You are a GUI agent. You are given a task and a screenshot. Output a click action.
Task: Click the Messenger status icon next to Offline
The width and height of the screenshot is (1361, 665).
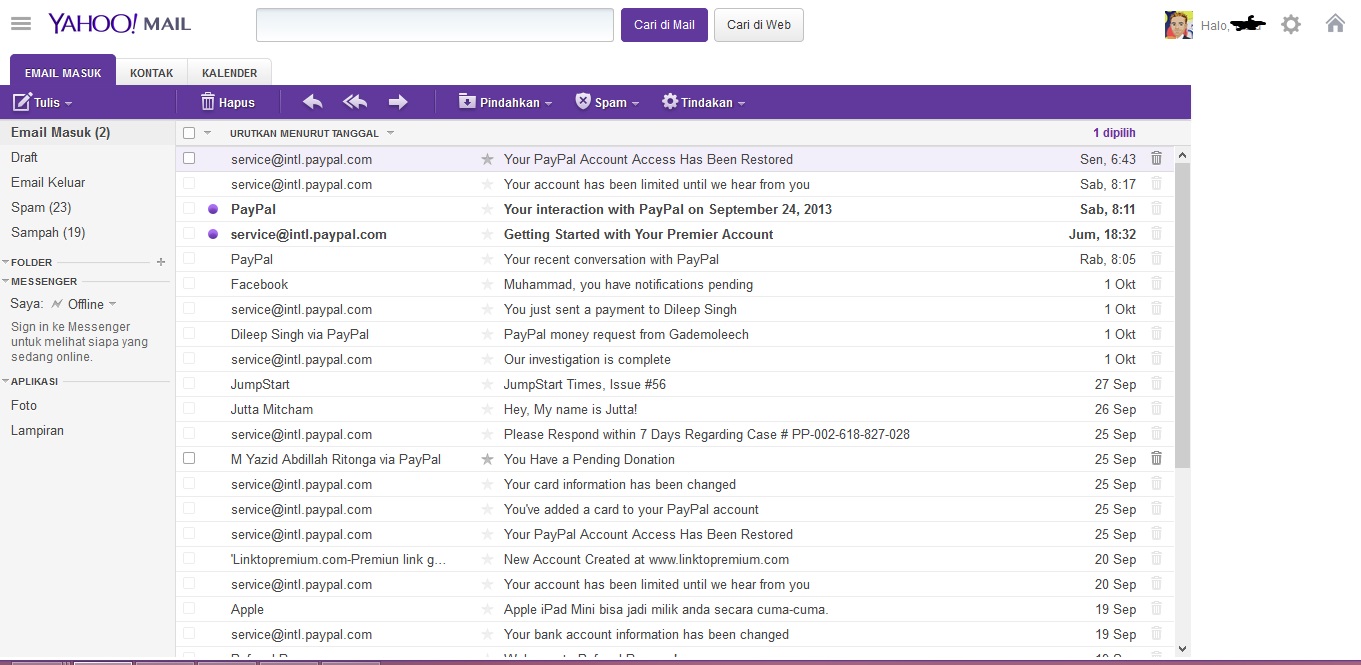tap(57, 304)
